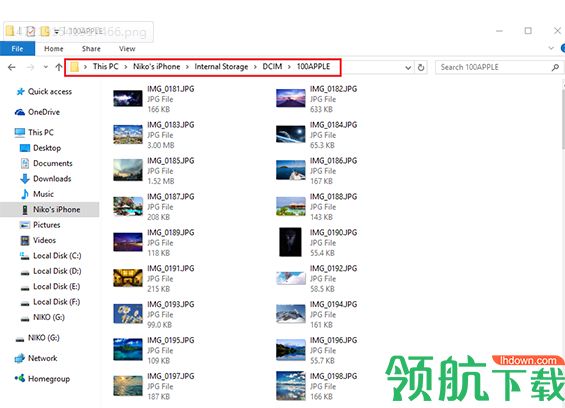Viewport: 565px width, 408px height.
Task: Open Pictures in the navigation pane
Action: point(40,225)
